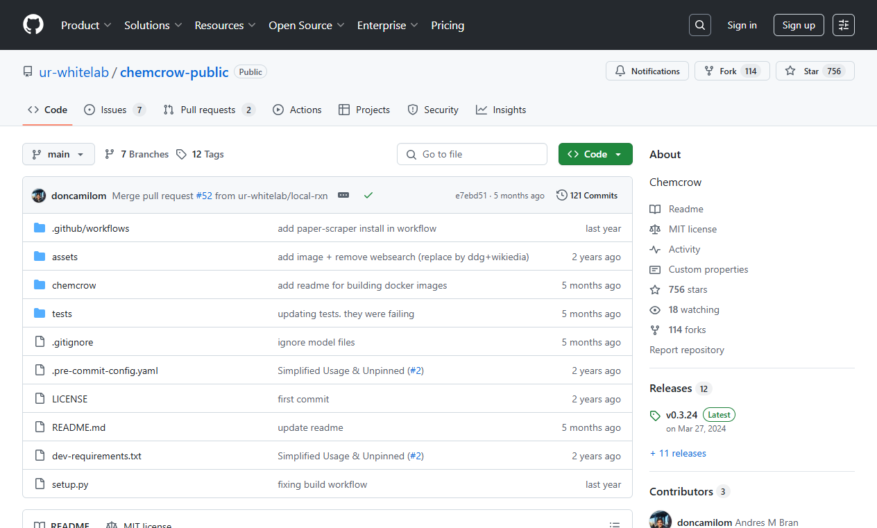
Task: Open commit history clock icon
Action: click(562, 195)
